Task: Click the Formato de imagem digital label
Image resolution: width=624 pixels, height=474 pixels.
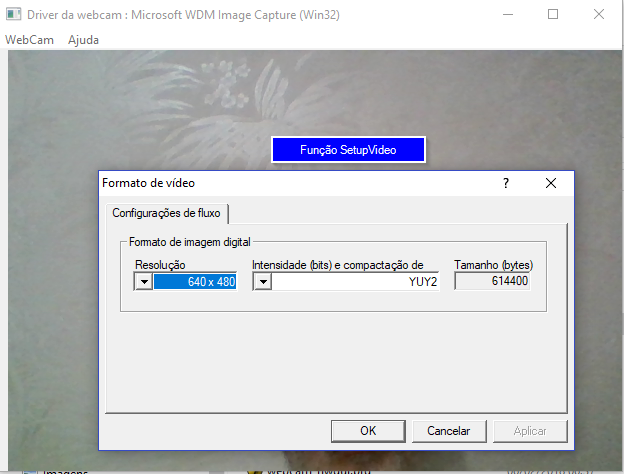Action: (x=189, y=242)
